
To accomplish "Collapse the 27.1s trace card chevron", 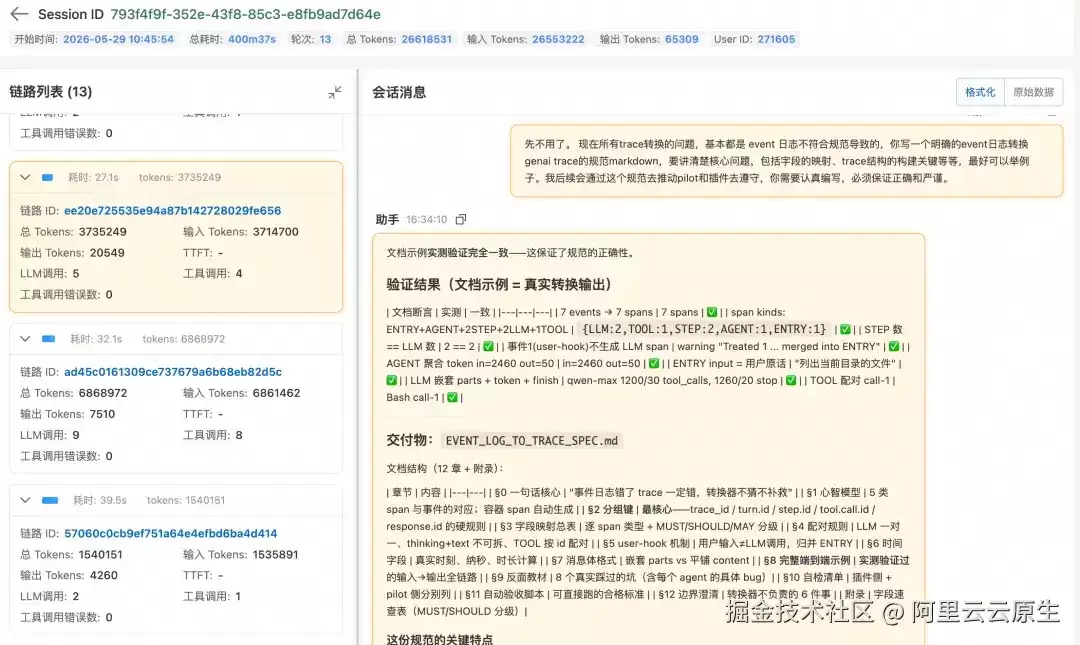I will (x=25, y=178).
